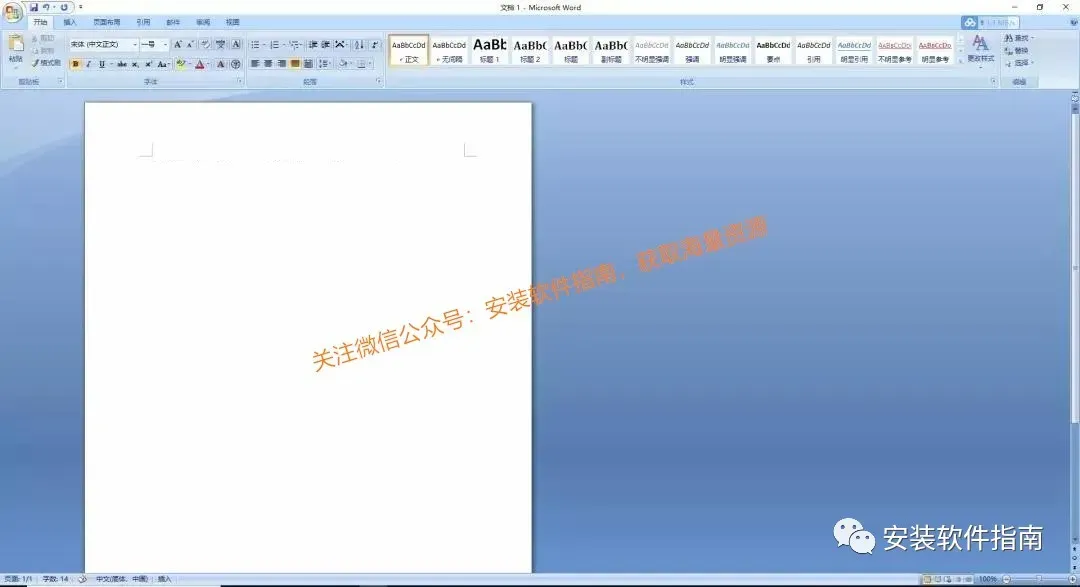Toggle justified alignment (highlighted)

pyautogui.click(x=295, y=64)
